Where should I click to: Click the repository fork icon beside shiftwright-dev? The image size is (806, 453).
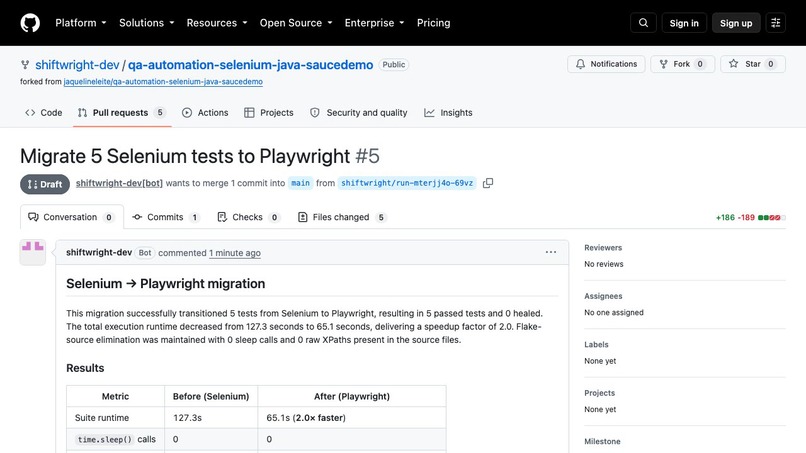(25, 65)
